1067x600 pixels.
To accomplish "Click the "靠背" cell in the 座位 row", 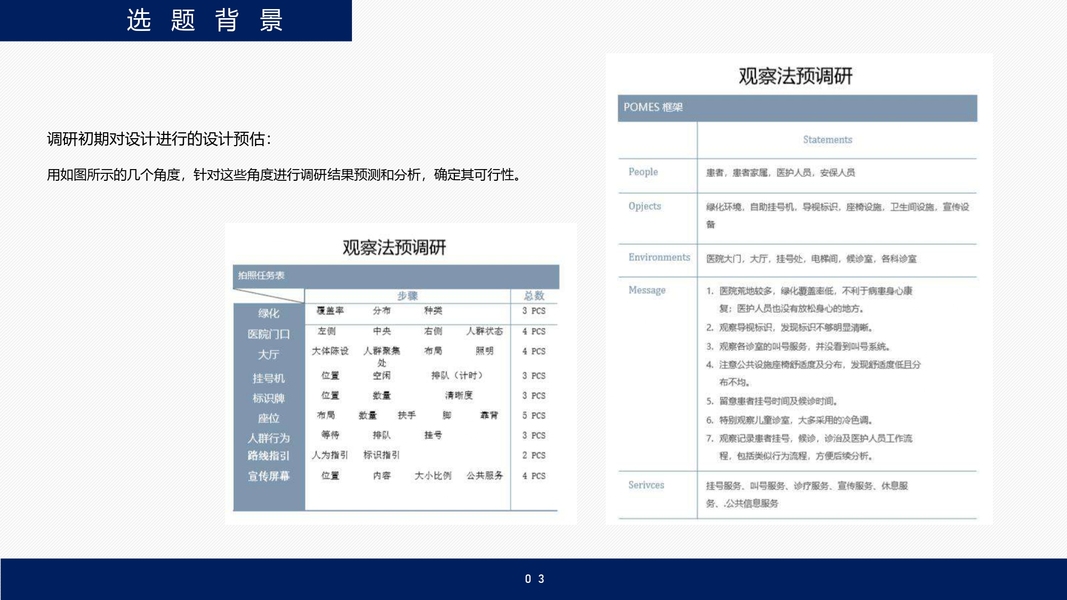I will pos(489,415).
